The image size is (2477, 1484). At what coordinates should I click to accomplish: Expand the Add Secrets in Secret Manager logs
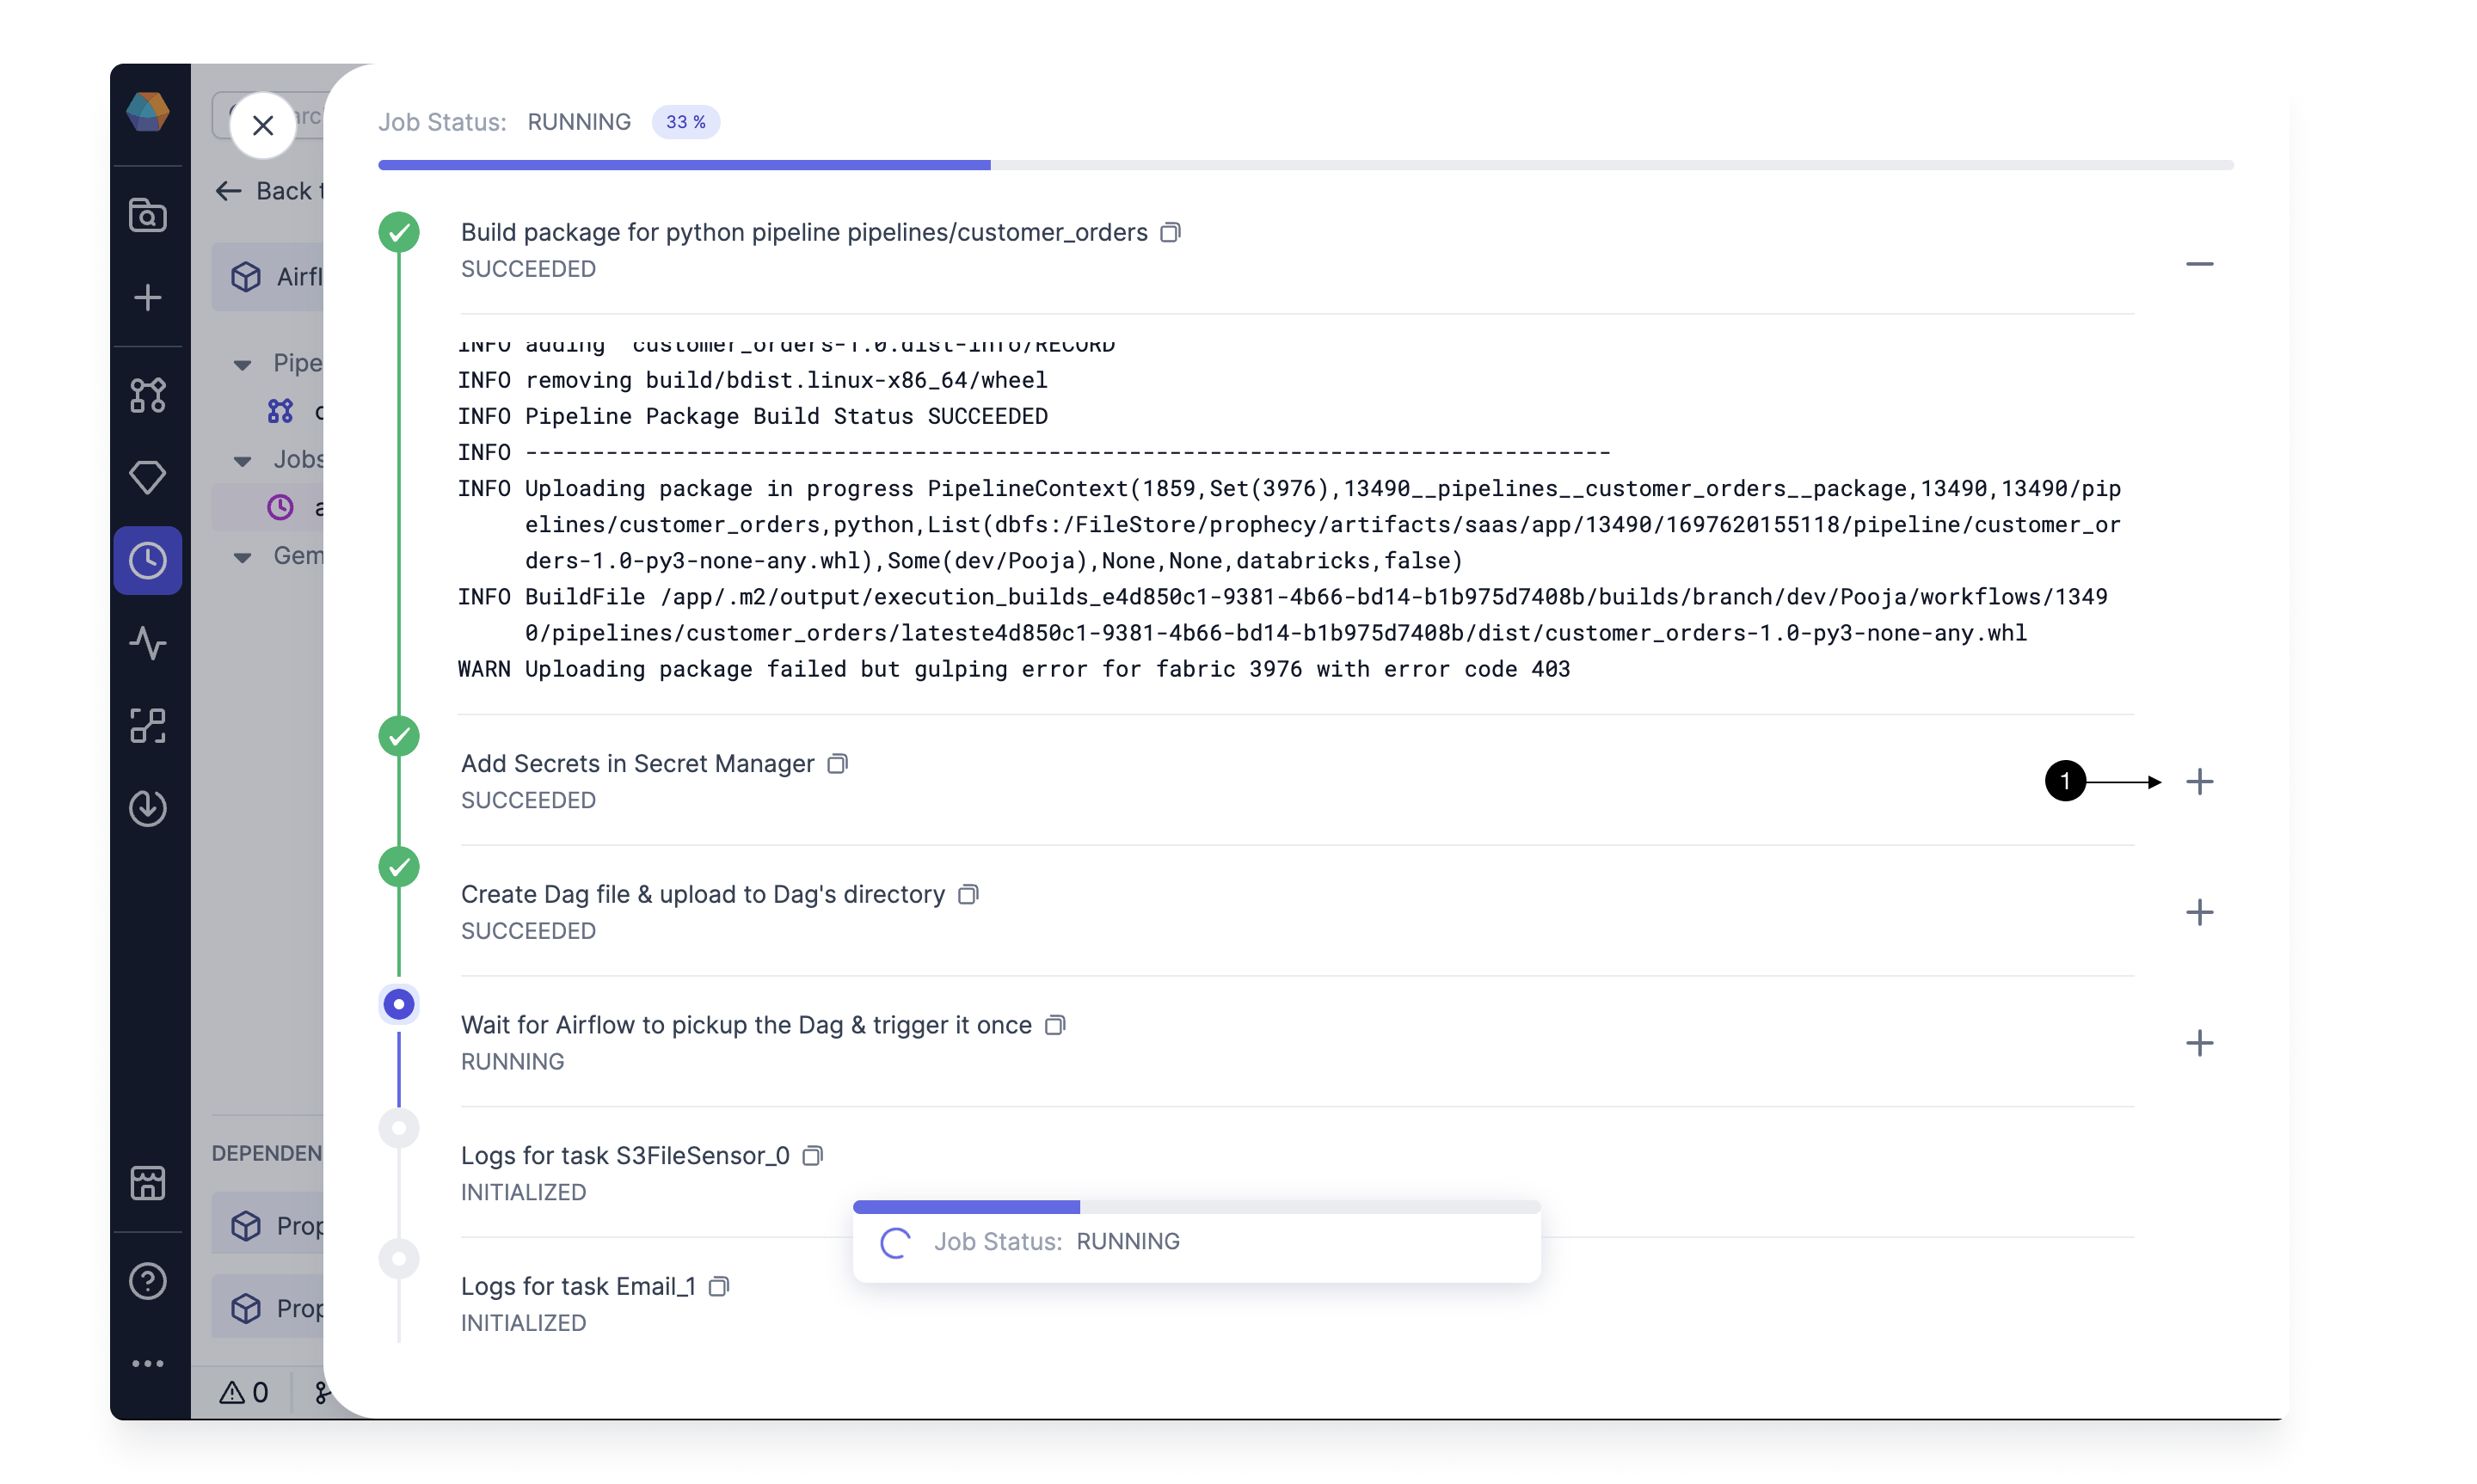point(2199,782)
